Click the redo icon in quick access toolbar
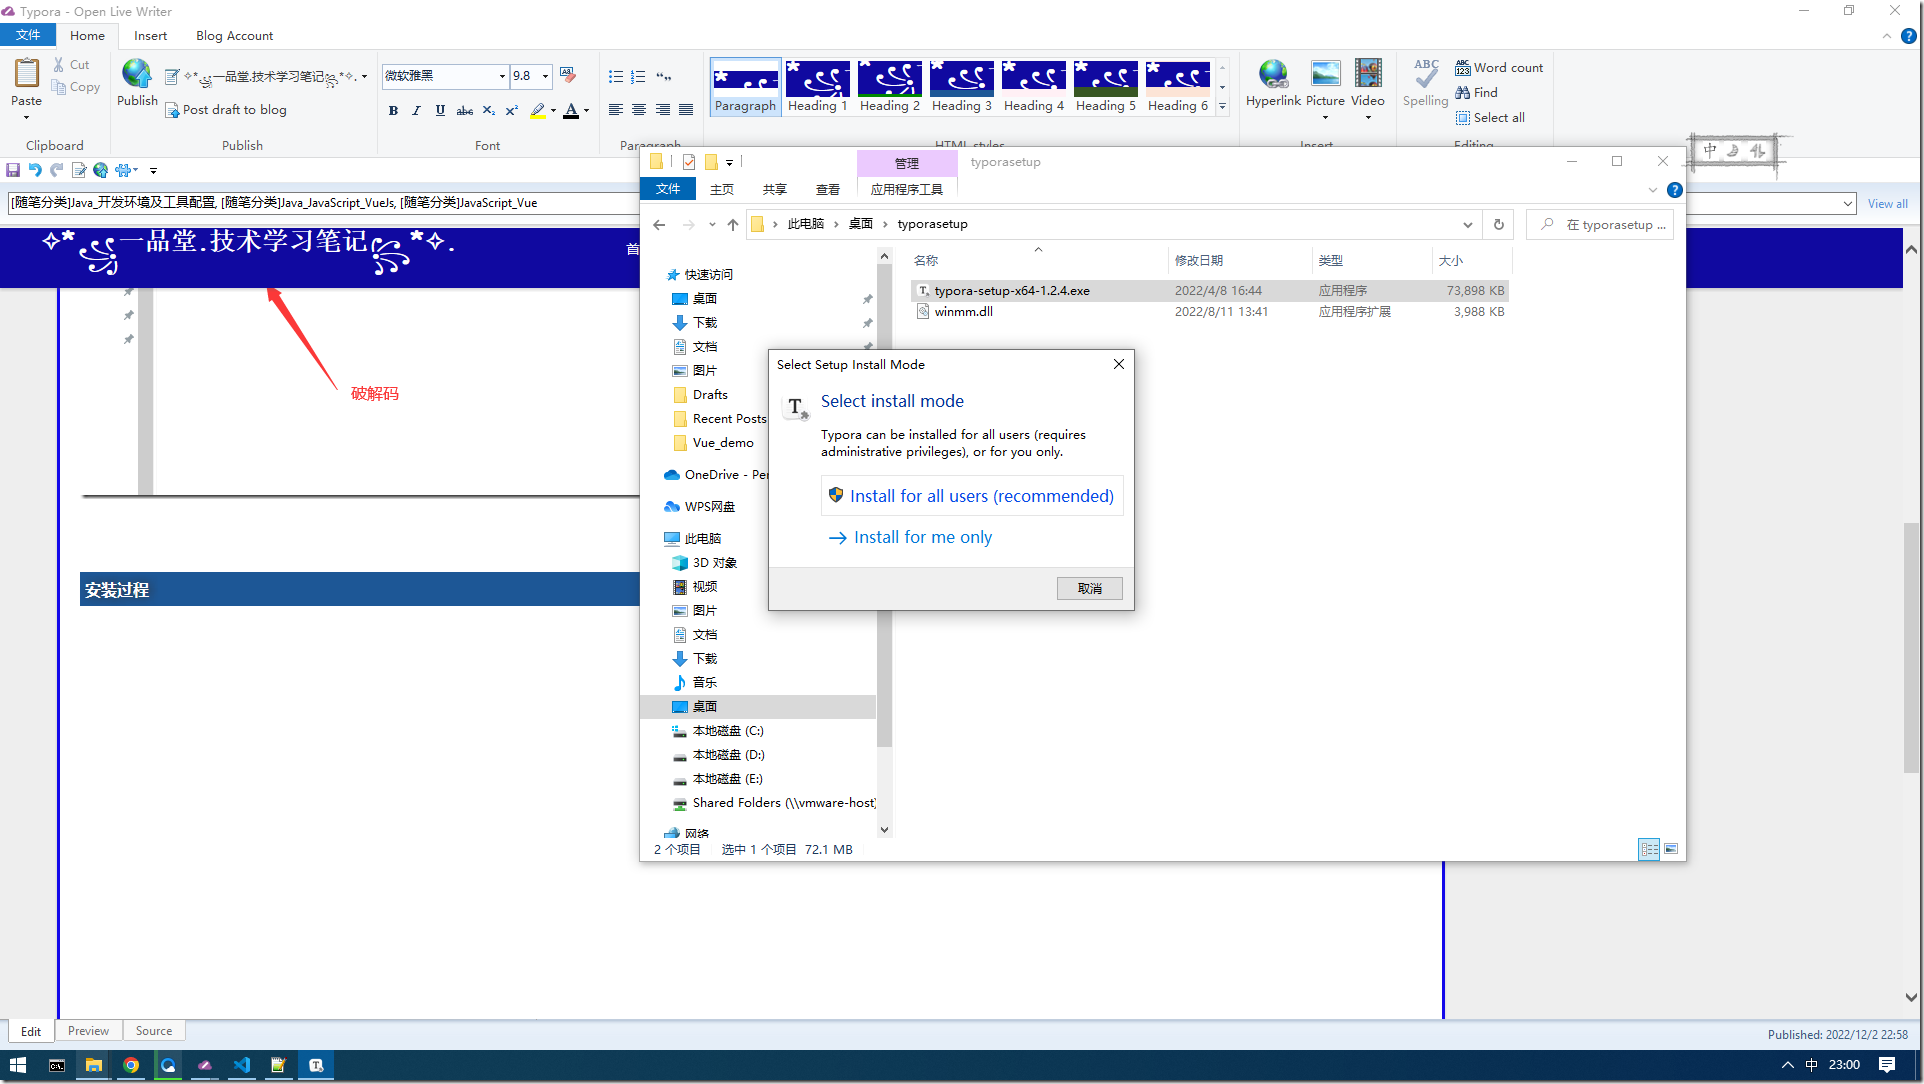The width and height of the screenshot is (1924, 1084). 57,170
